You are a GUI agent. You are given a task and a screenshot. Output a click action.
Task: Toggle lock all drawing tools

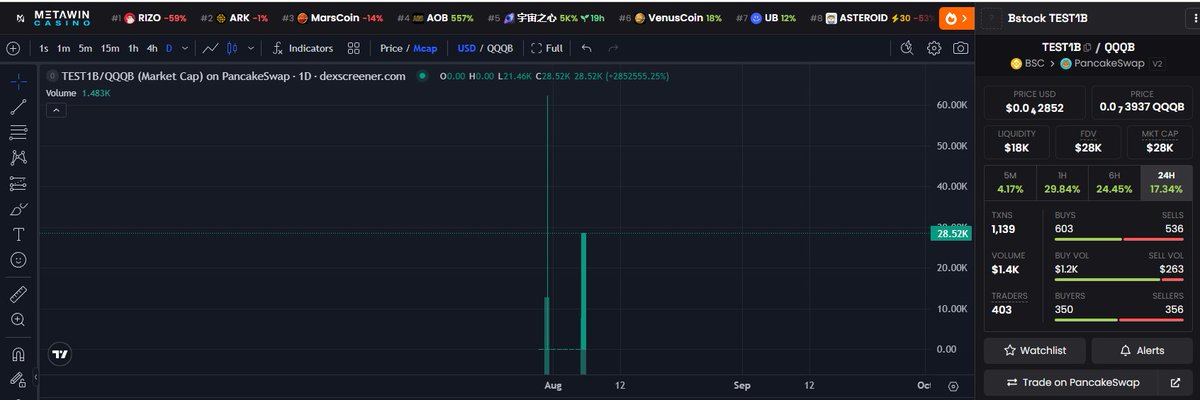(18, 380)
